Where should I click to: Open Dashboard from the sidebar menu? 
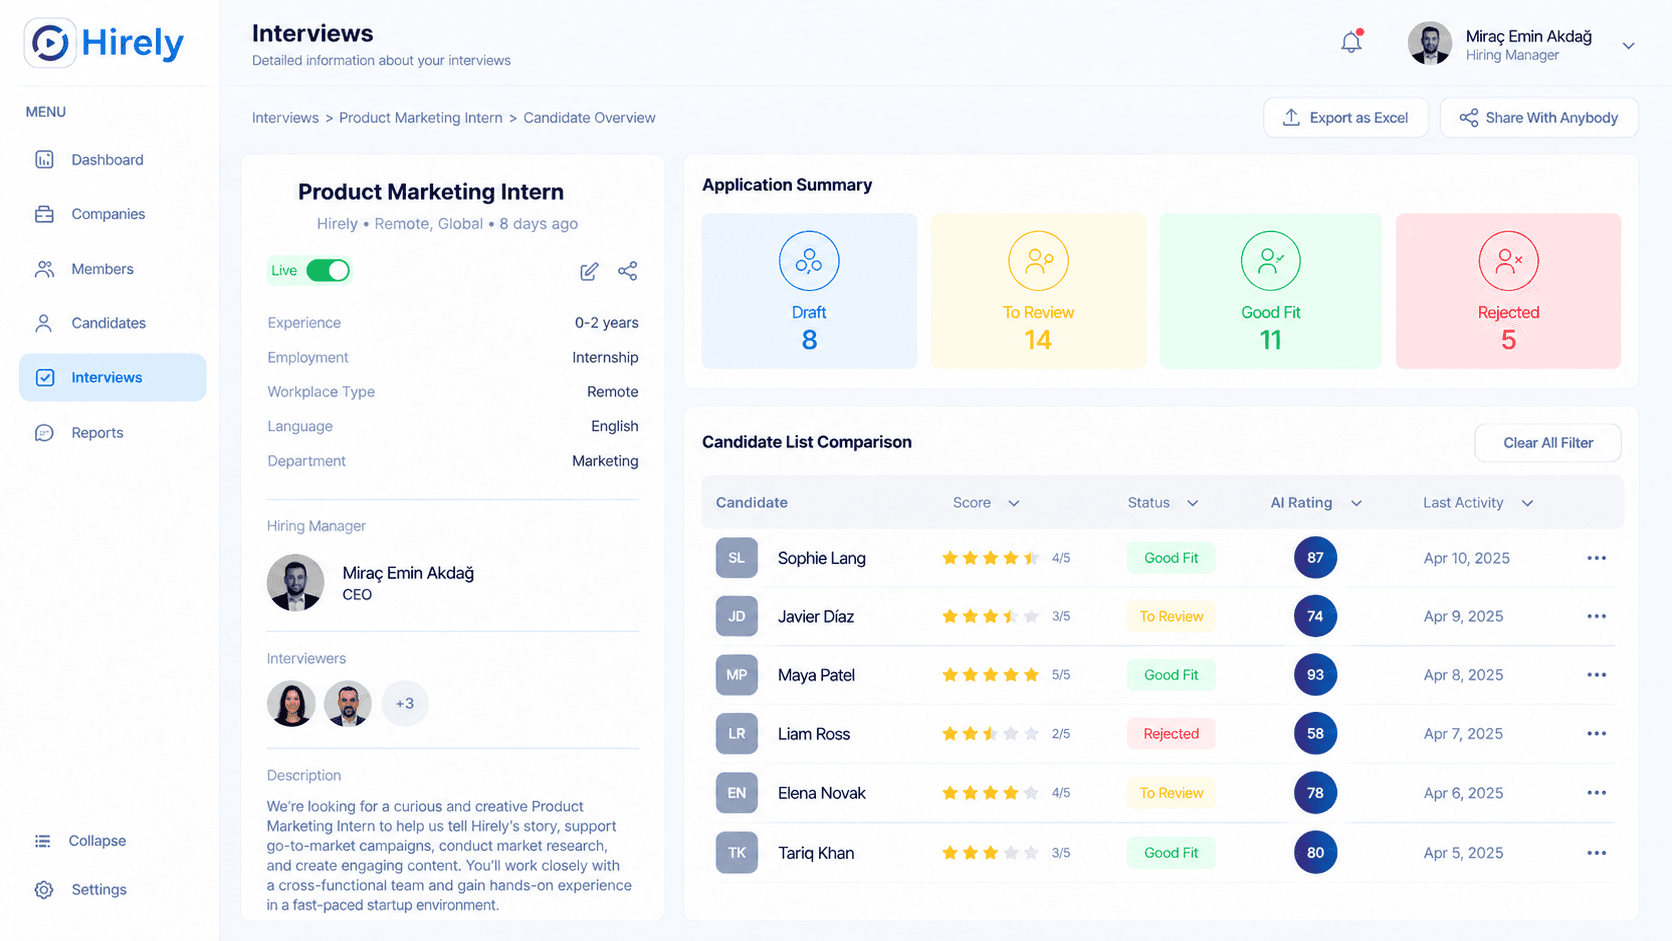(112, 160)
